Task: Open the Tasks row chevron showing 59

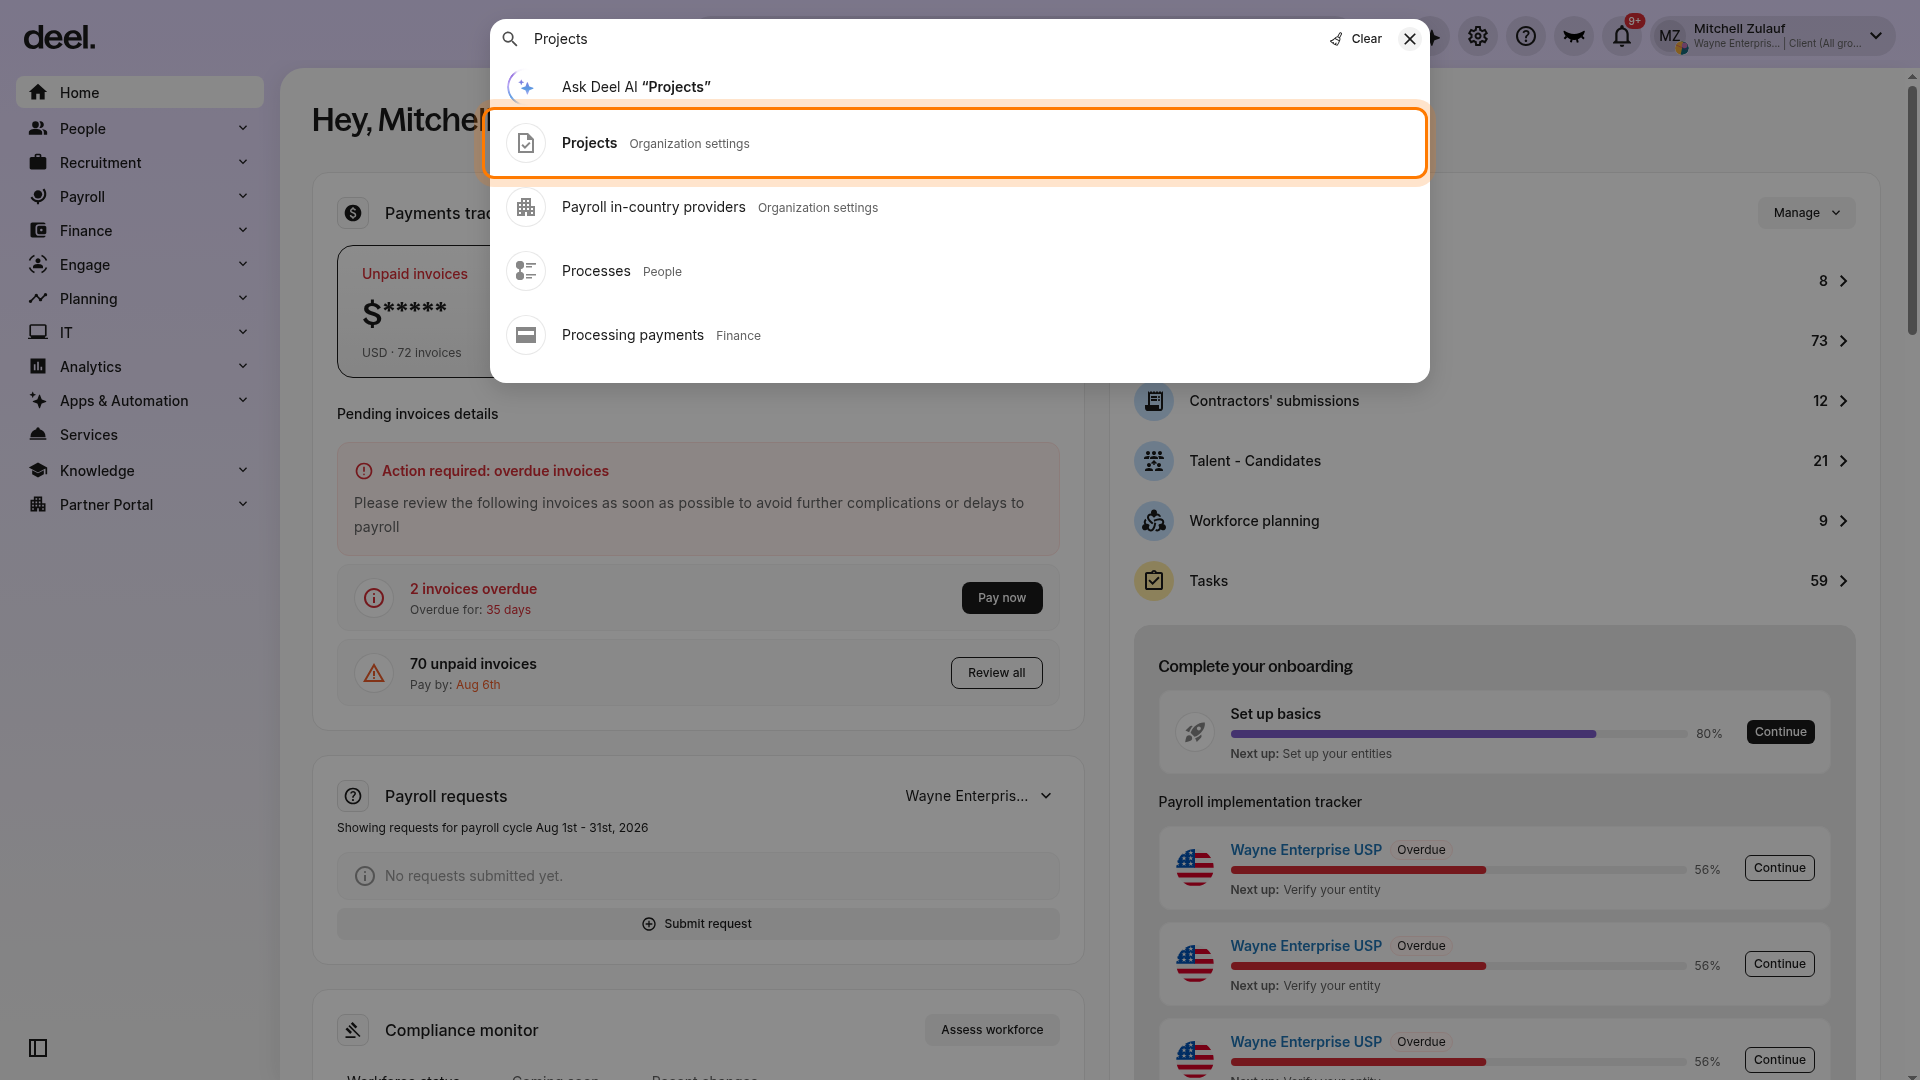Action: tap(1844, 581)
